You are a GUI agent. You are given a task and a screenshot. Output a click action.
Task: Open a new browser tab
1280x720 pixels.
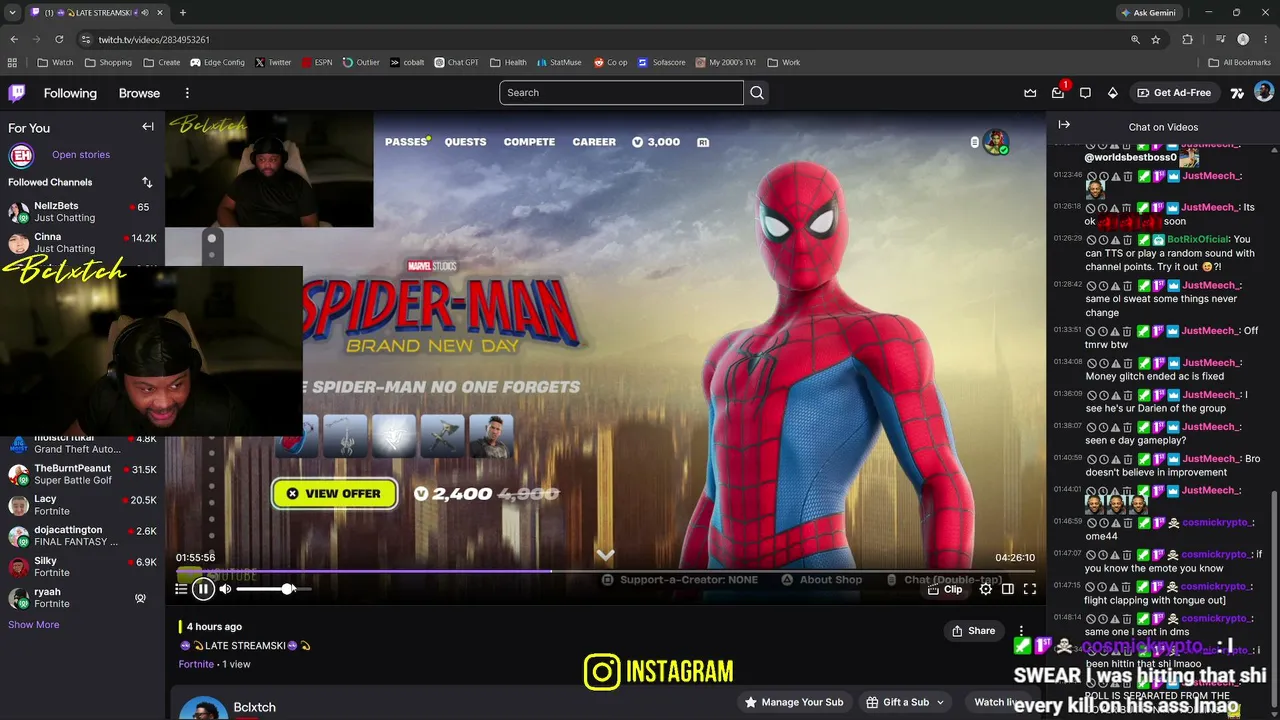tap(183, 12)
